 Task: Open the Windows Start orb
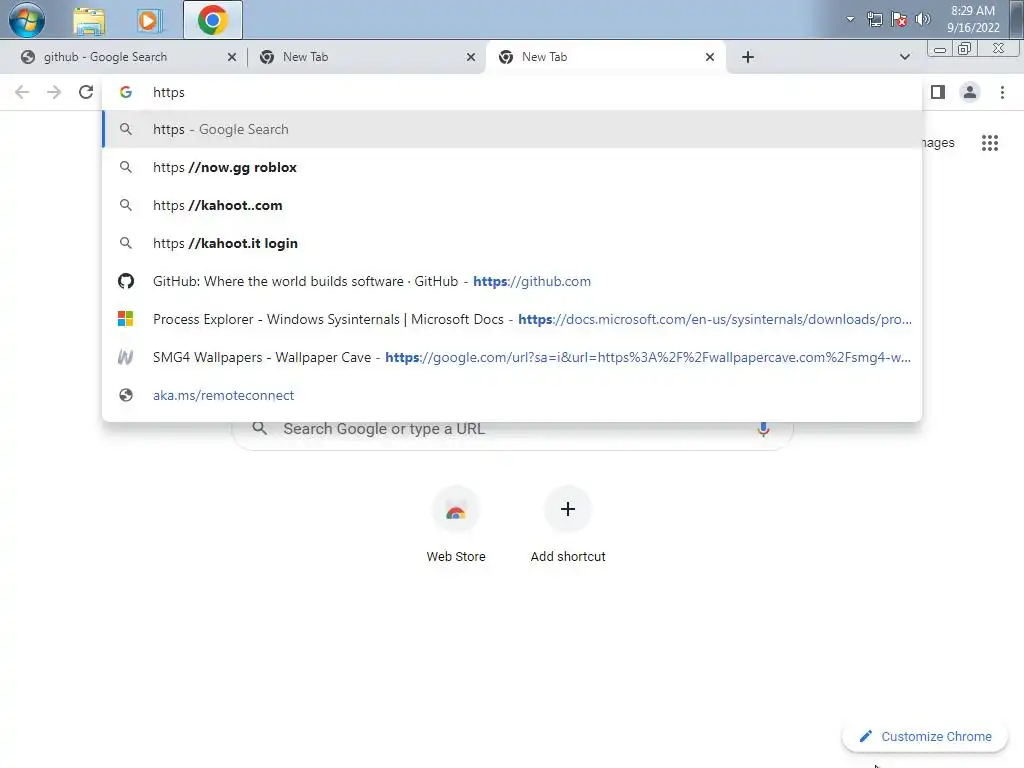click(27, 19)
